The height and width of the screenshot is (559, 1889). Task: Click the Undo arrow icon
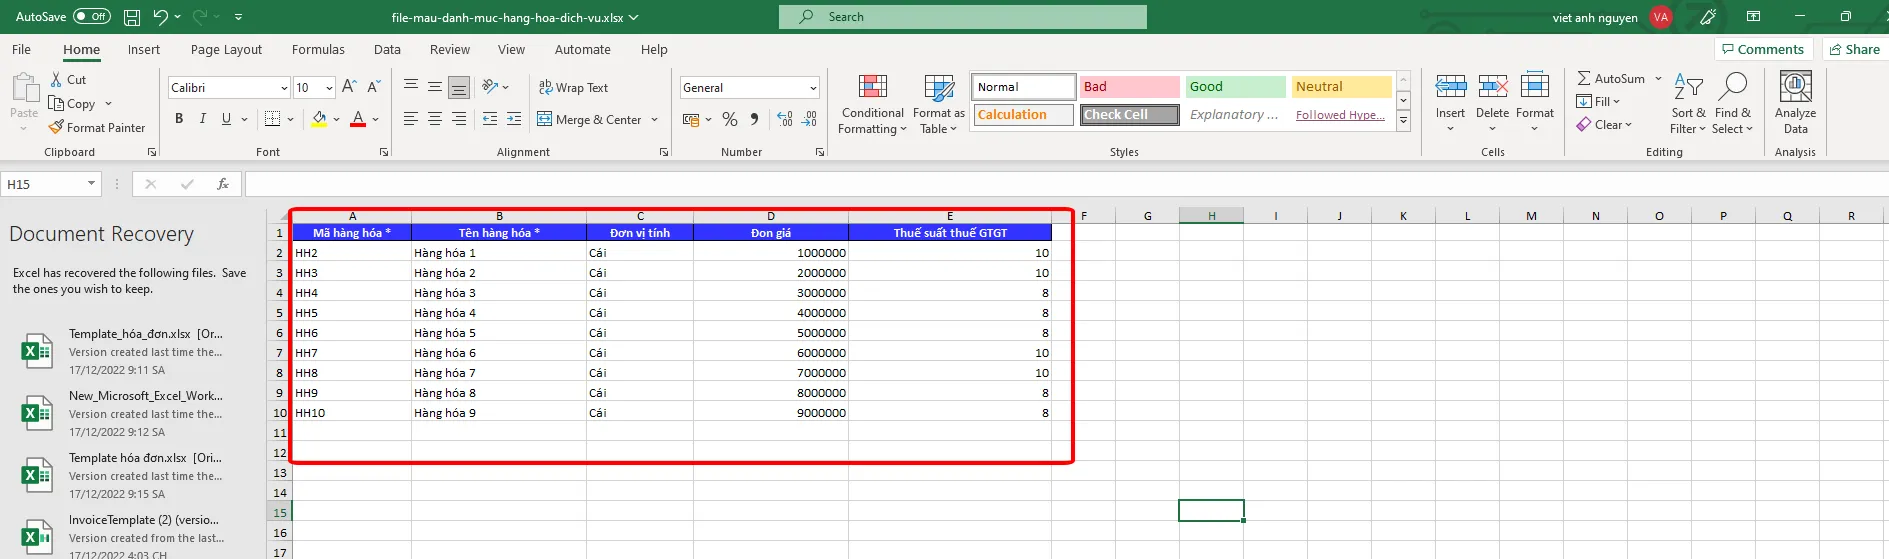[x=160, y=17]
